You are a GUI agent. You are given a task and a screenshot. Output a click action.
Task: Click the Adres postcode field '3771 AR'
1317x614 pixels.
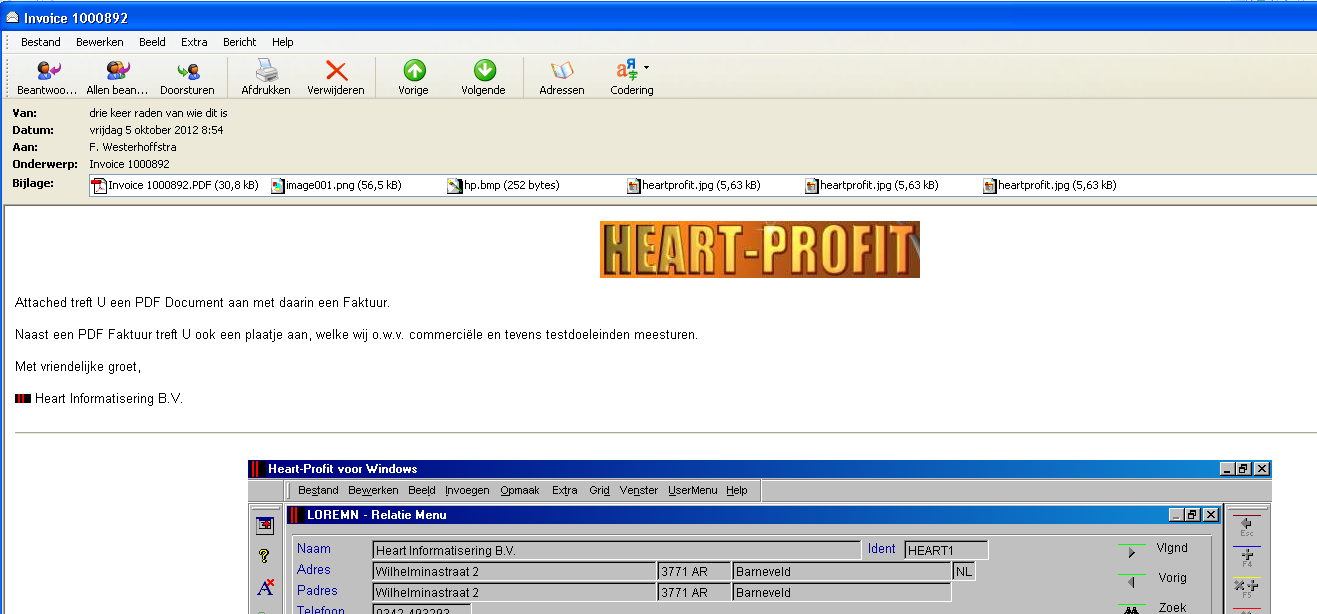pyautogui.click(x=694, y=571)
